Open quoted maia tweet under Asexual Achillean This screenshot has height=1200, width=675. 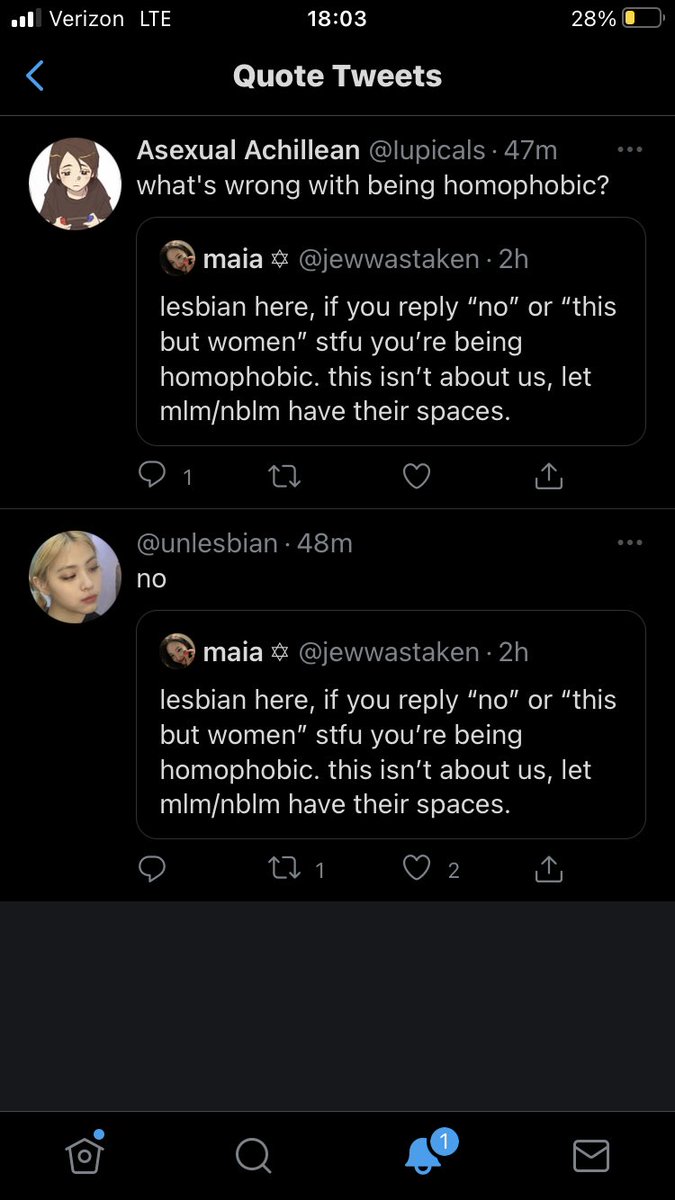[391, 331]
